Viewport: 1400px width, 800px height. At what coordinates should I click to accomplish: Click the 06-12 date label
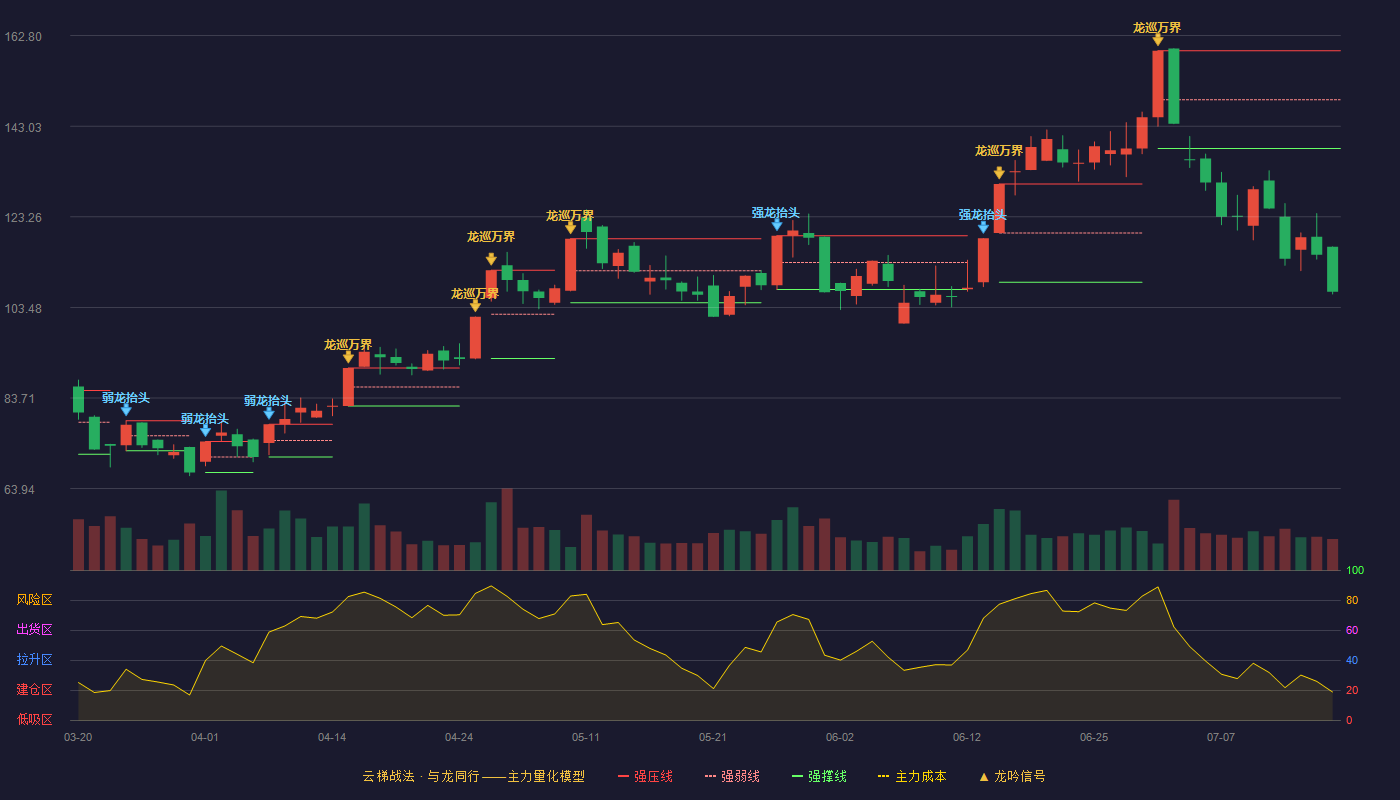[x=967, y=737]
